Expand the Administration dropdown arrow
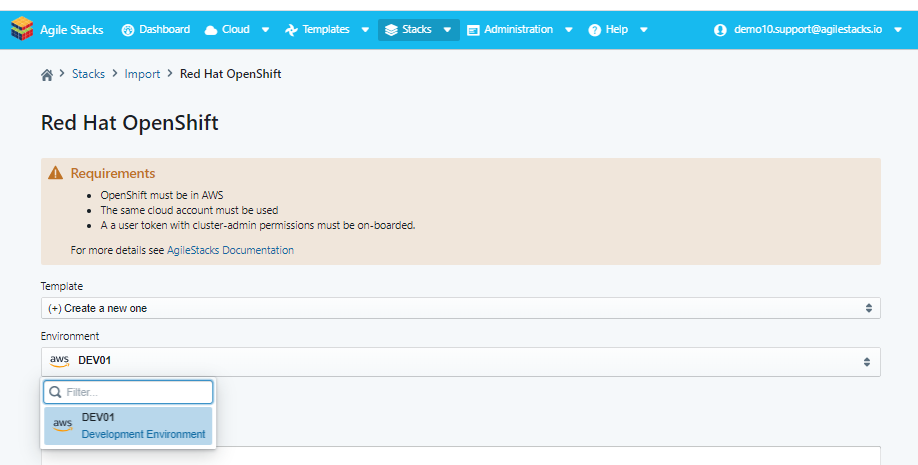Image resolution: width=918 pixels, height=465 pixels. [x=568, y=30]
